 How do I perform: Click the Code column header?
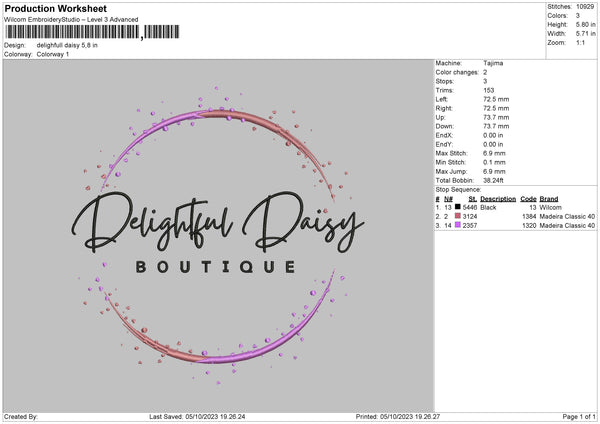coord(528,199)
